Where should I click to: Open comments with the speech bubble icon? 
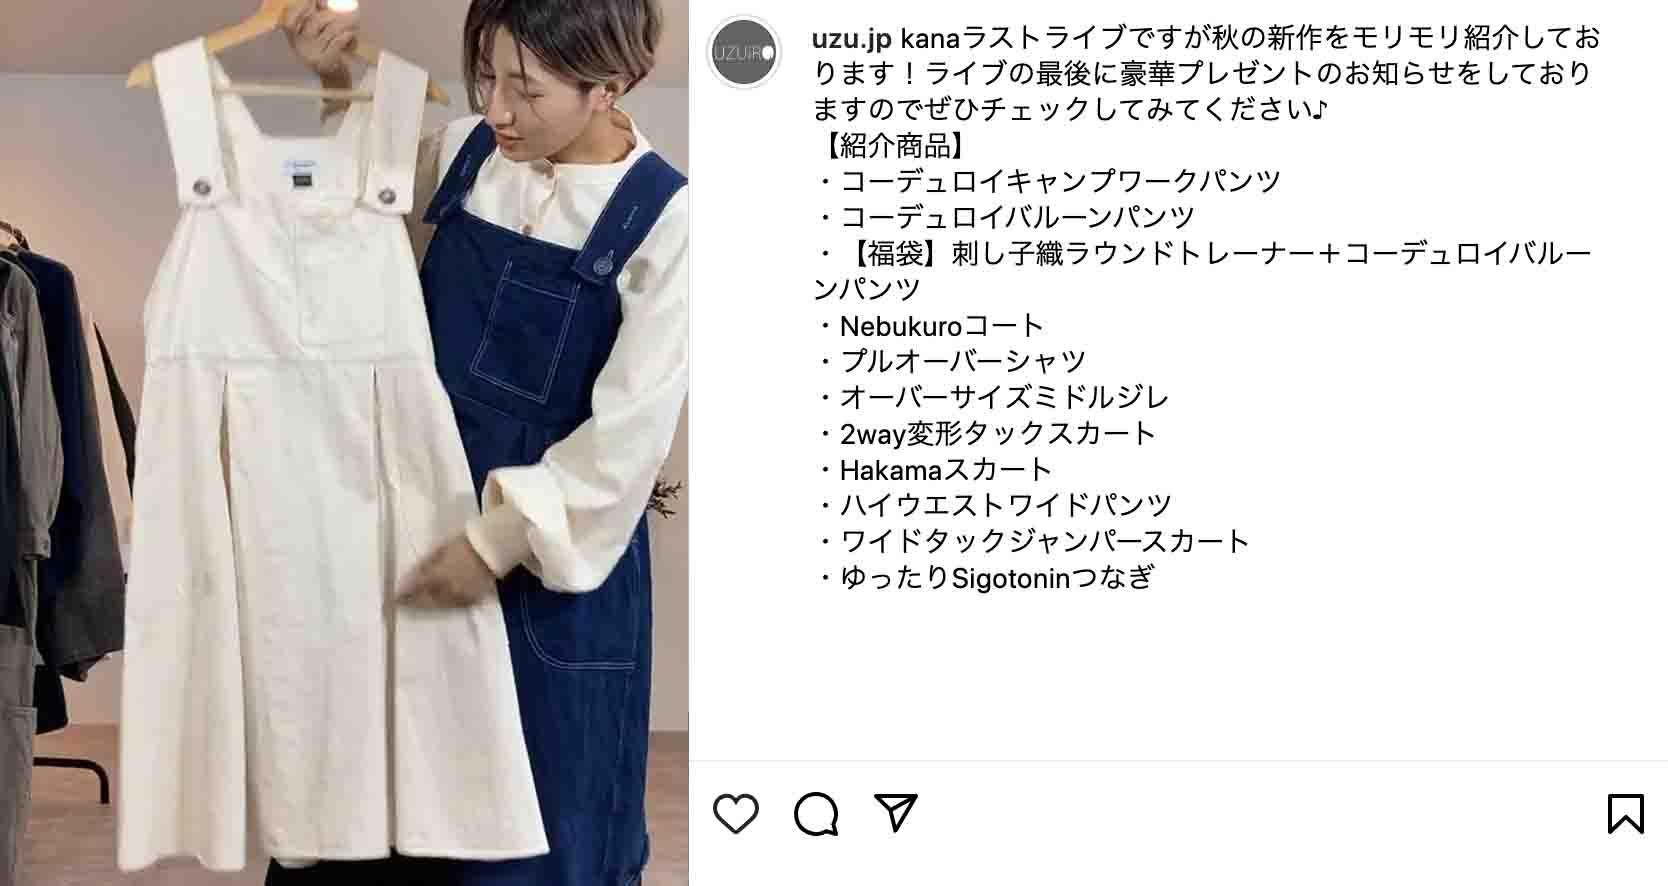point(816,814)
